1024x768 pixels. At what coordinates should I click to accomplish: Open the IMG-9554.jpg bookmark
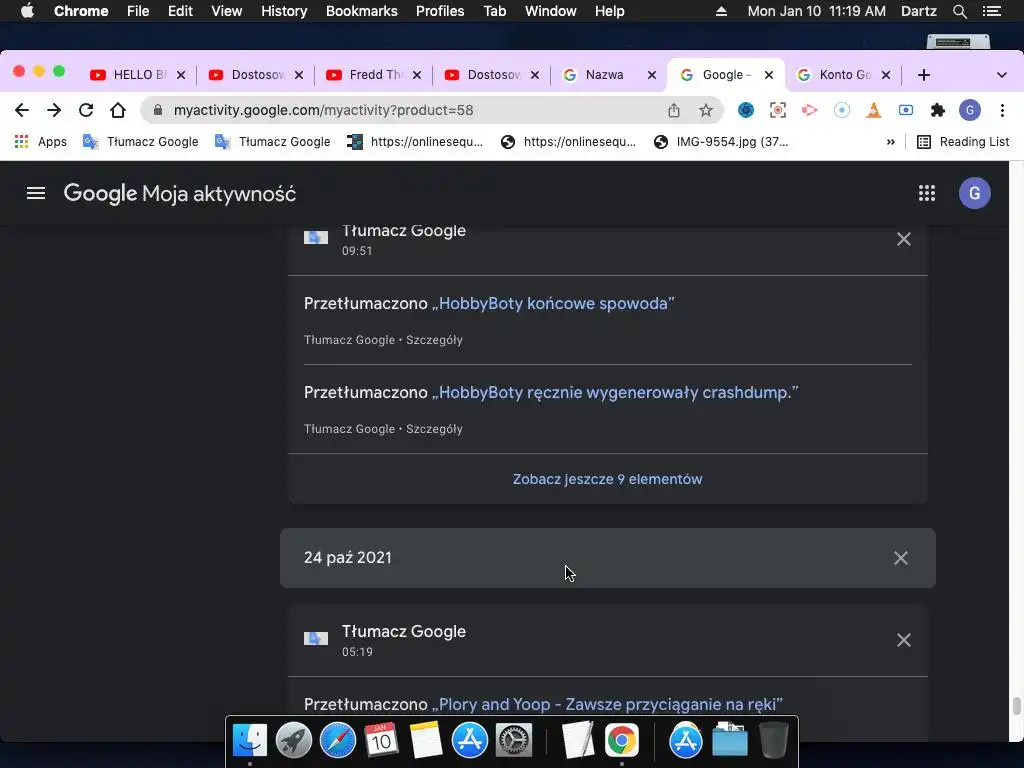pyautogui.click(x=722, y=142)
